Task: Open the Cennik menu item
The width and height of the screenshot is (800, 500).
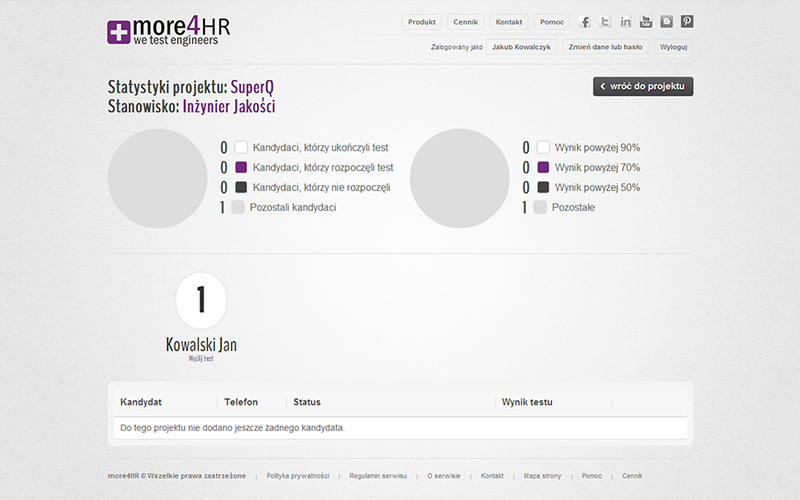Action: click(465, 22)
